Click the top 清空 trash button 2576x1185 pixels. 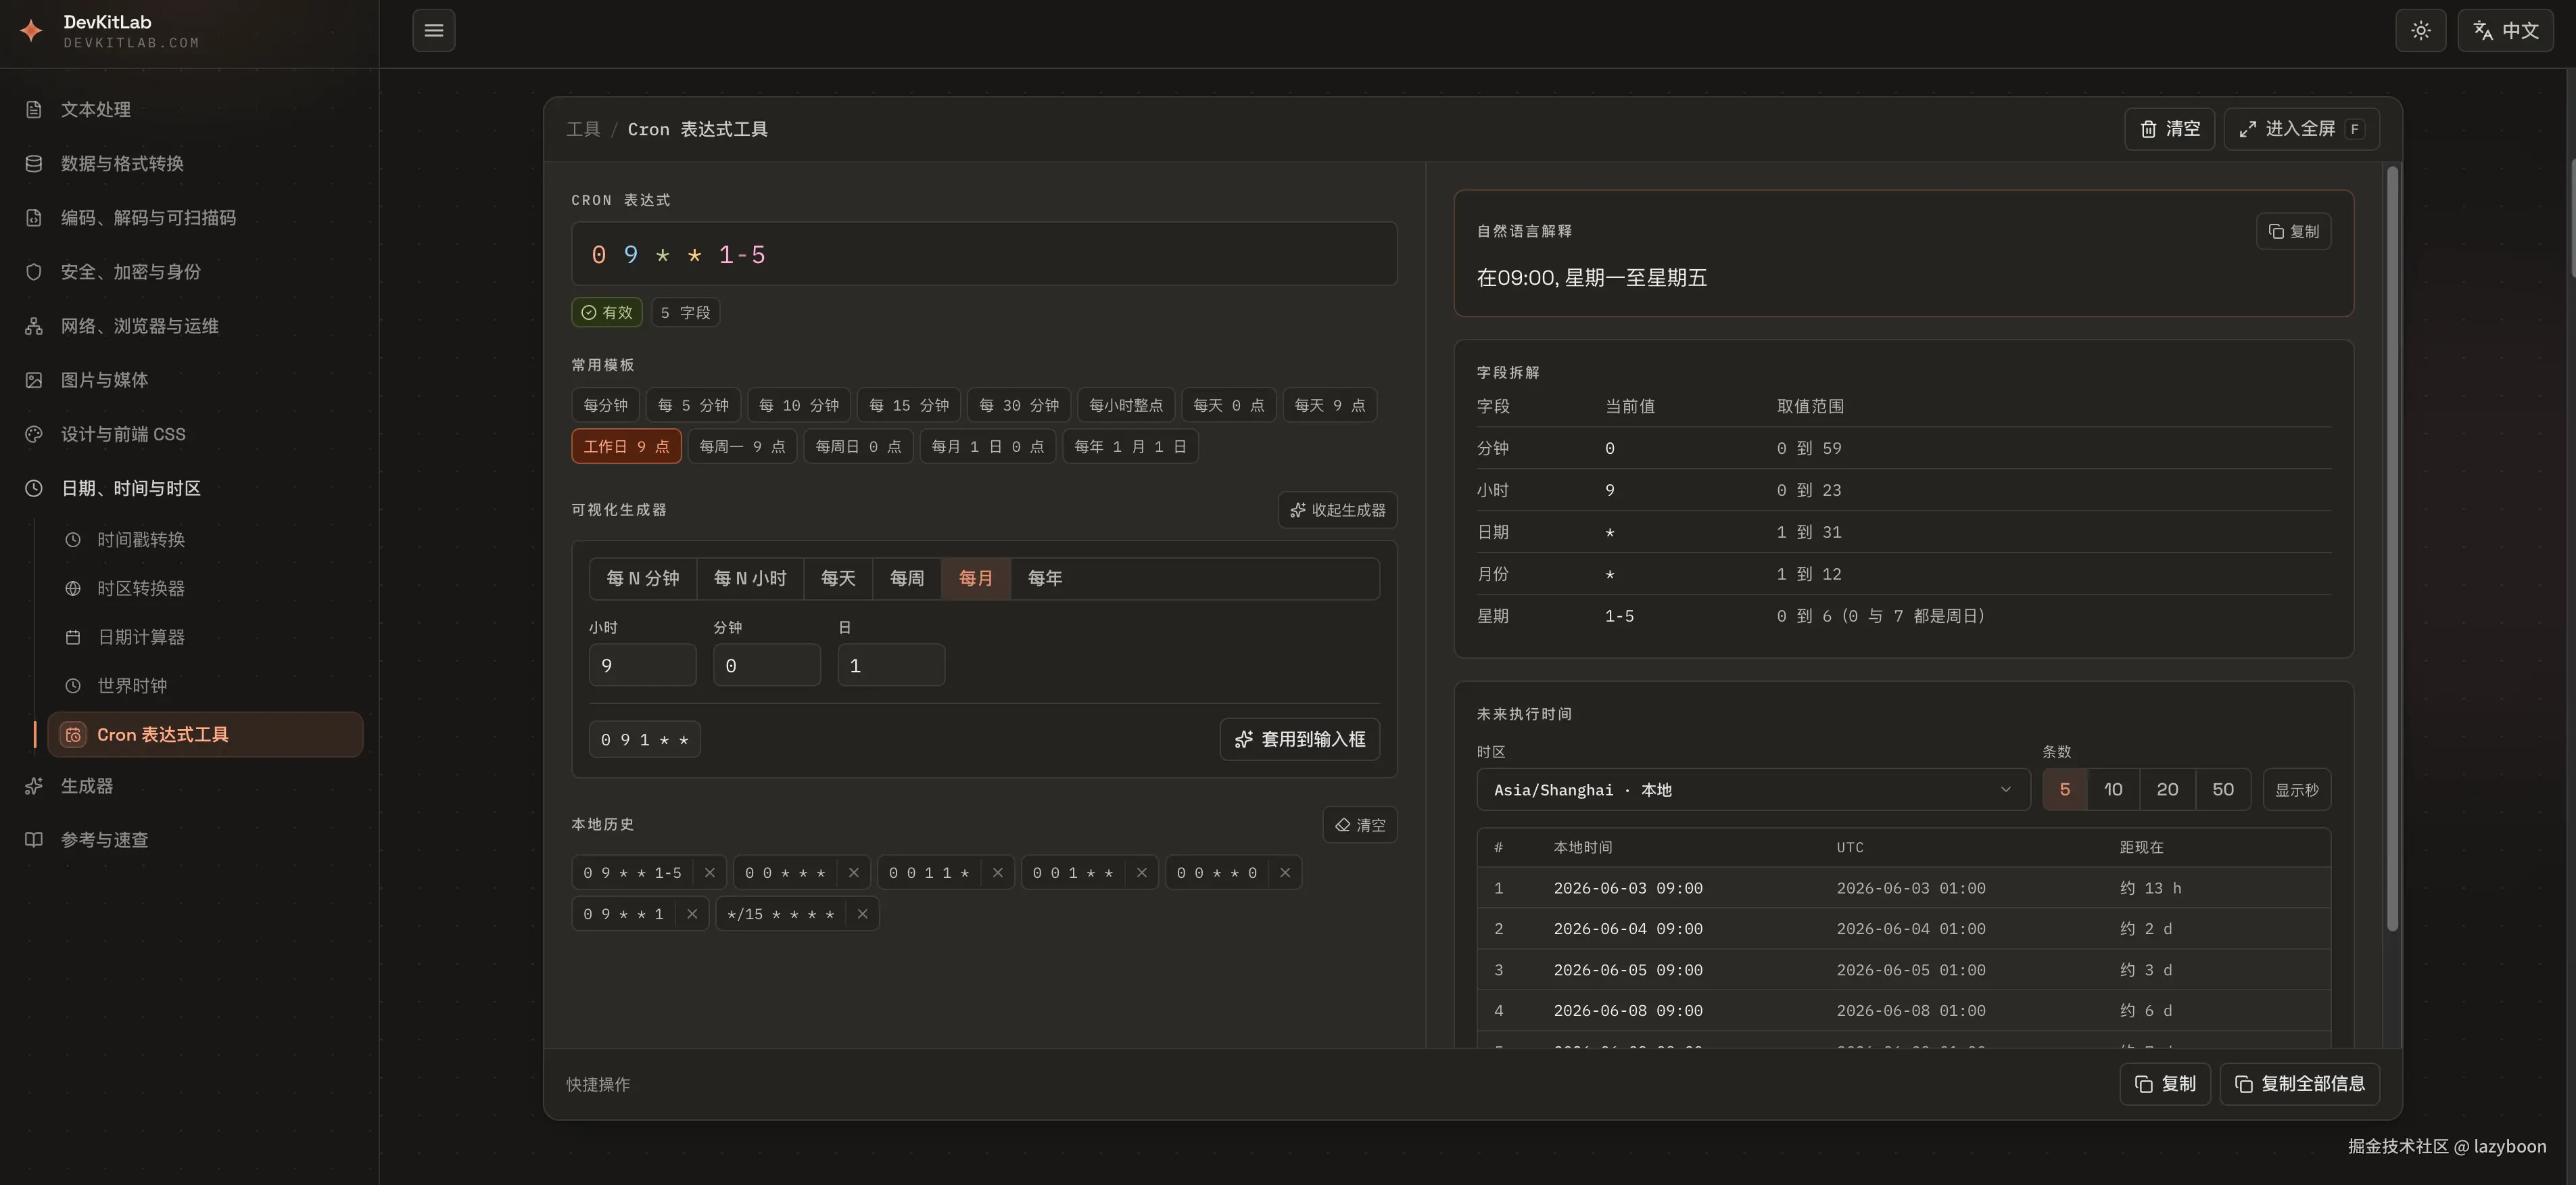[2169, 129]
